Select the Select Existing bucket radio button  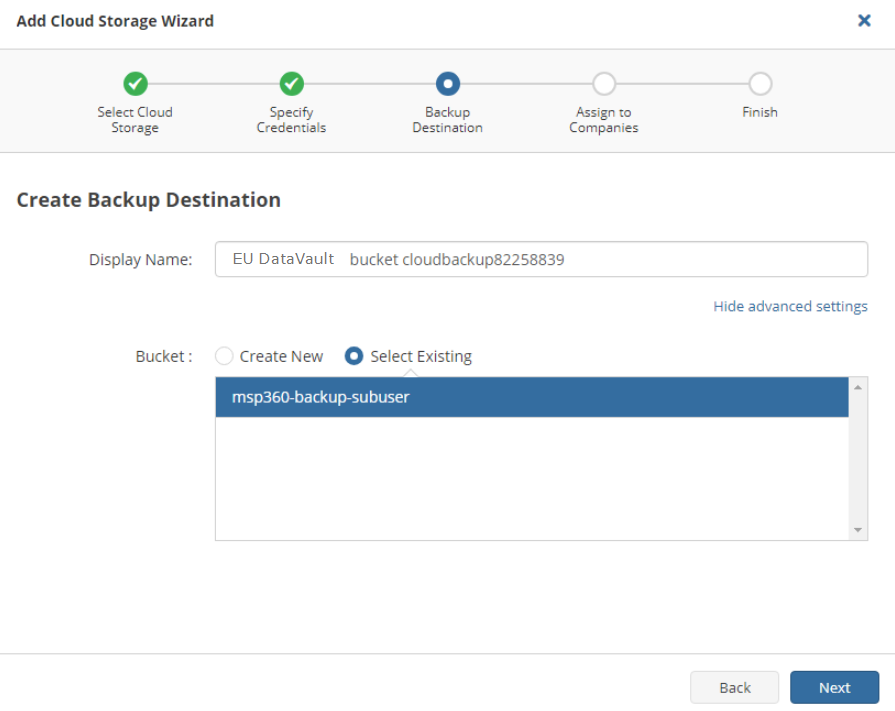tap(354, 356)
